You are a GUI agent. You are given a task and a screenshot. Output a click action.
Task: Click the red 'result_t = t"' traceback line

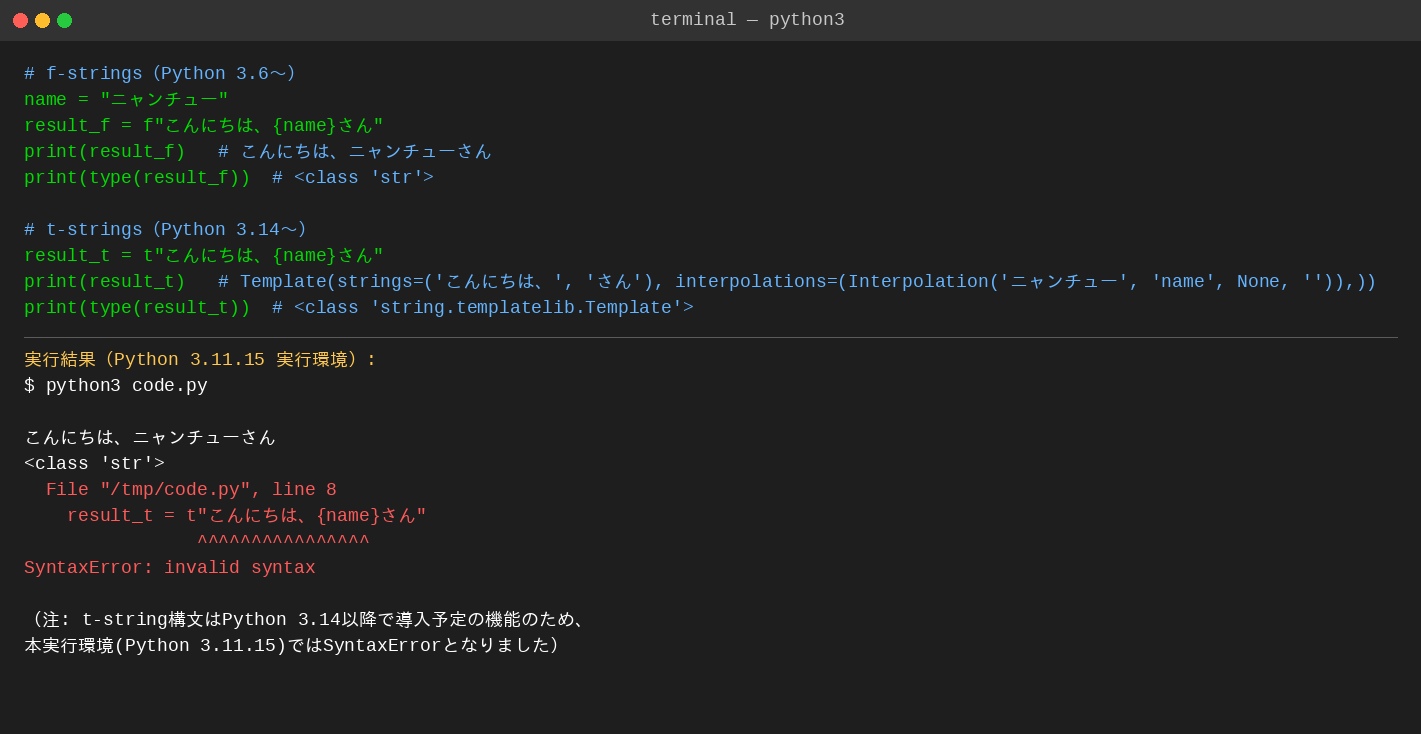pyautogui.click(x=247, y=516)
